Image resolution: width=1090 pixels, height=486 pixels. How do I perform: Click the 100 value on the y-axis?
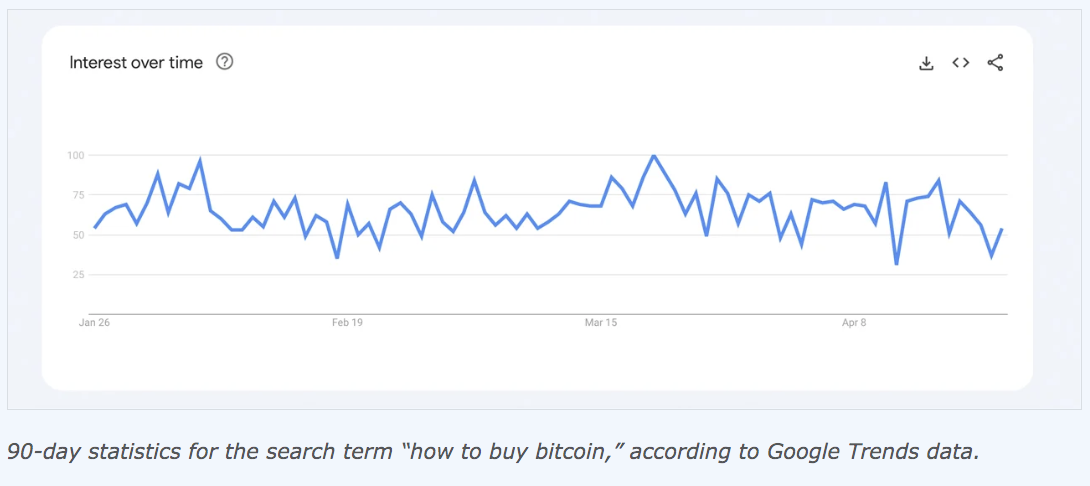(x=76, y=155)
